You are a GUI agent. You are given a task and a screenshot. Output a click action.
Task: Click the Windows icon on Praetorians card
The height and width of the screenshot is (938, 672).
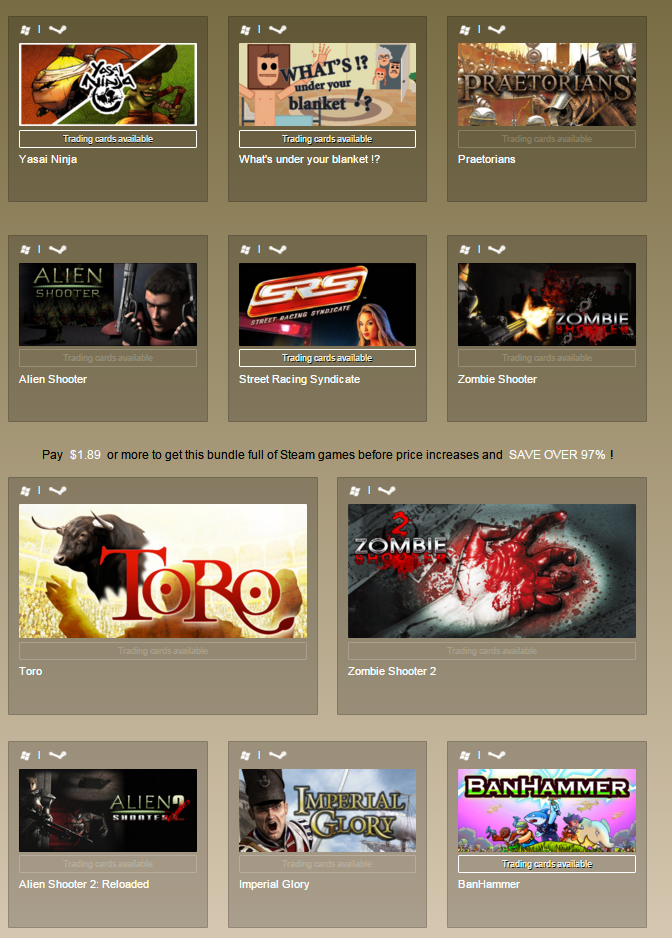pos(464,29)
